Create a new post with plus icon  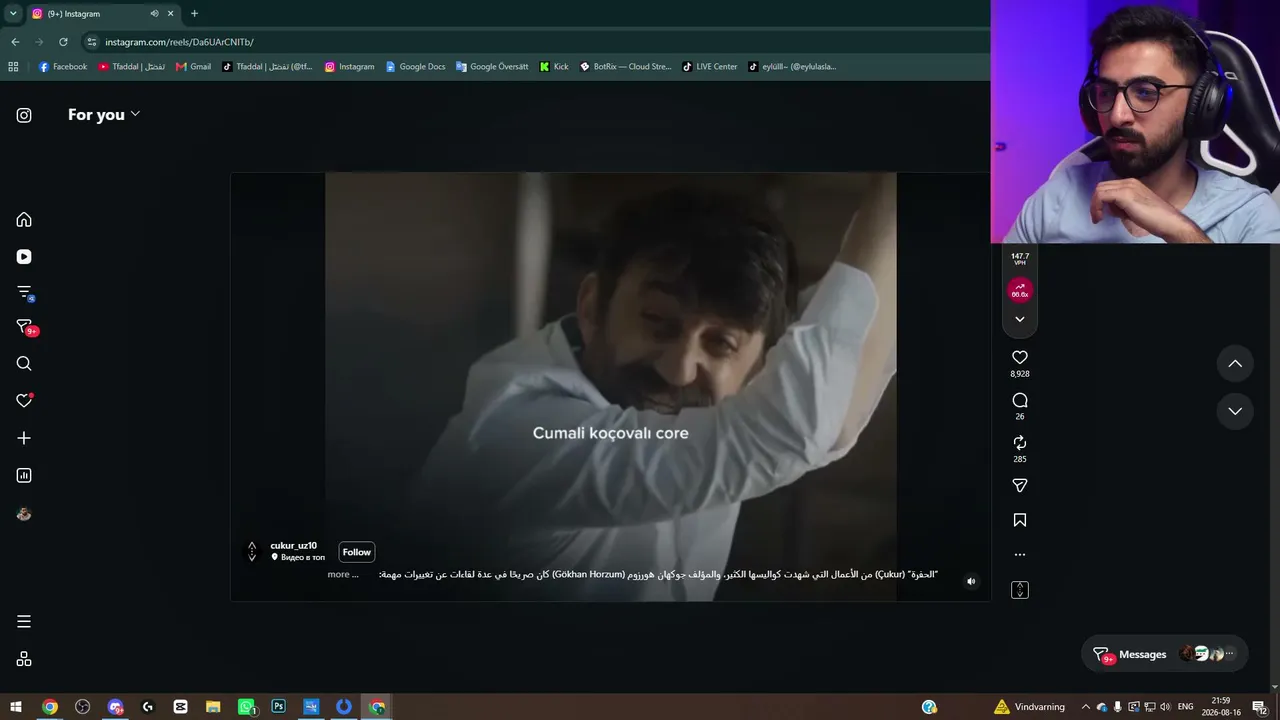tap(24, 438)
